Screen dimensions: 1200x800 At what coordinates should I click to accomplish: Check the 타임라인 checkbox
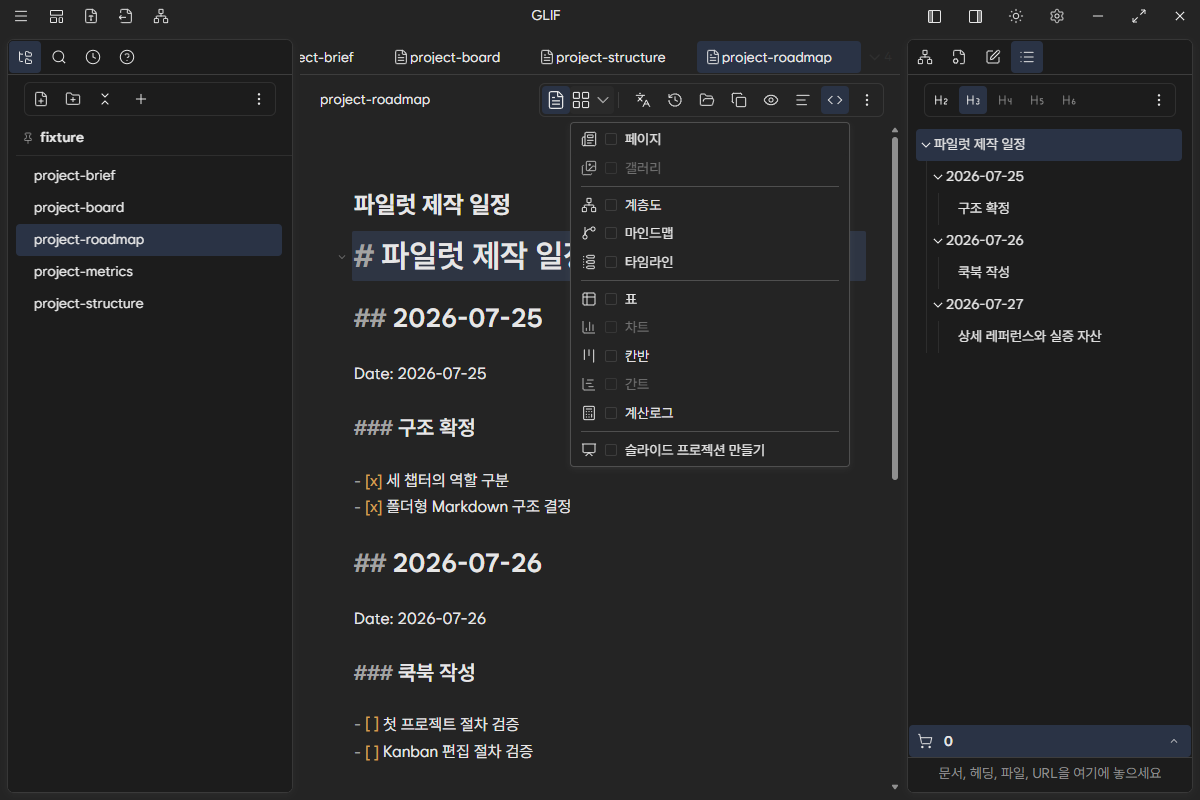pyautogui.click(x=611, y=262)
